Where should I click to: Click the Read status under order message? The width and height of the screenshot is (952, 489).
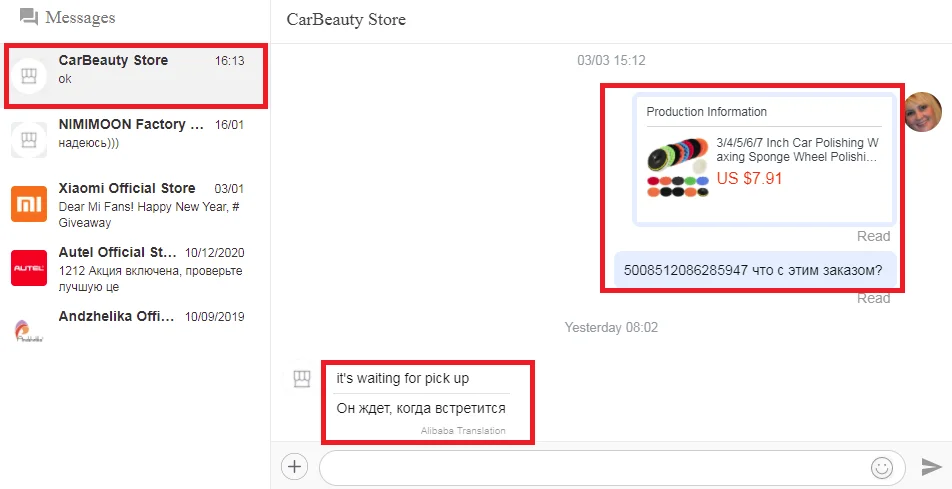[874, 298]
